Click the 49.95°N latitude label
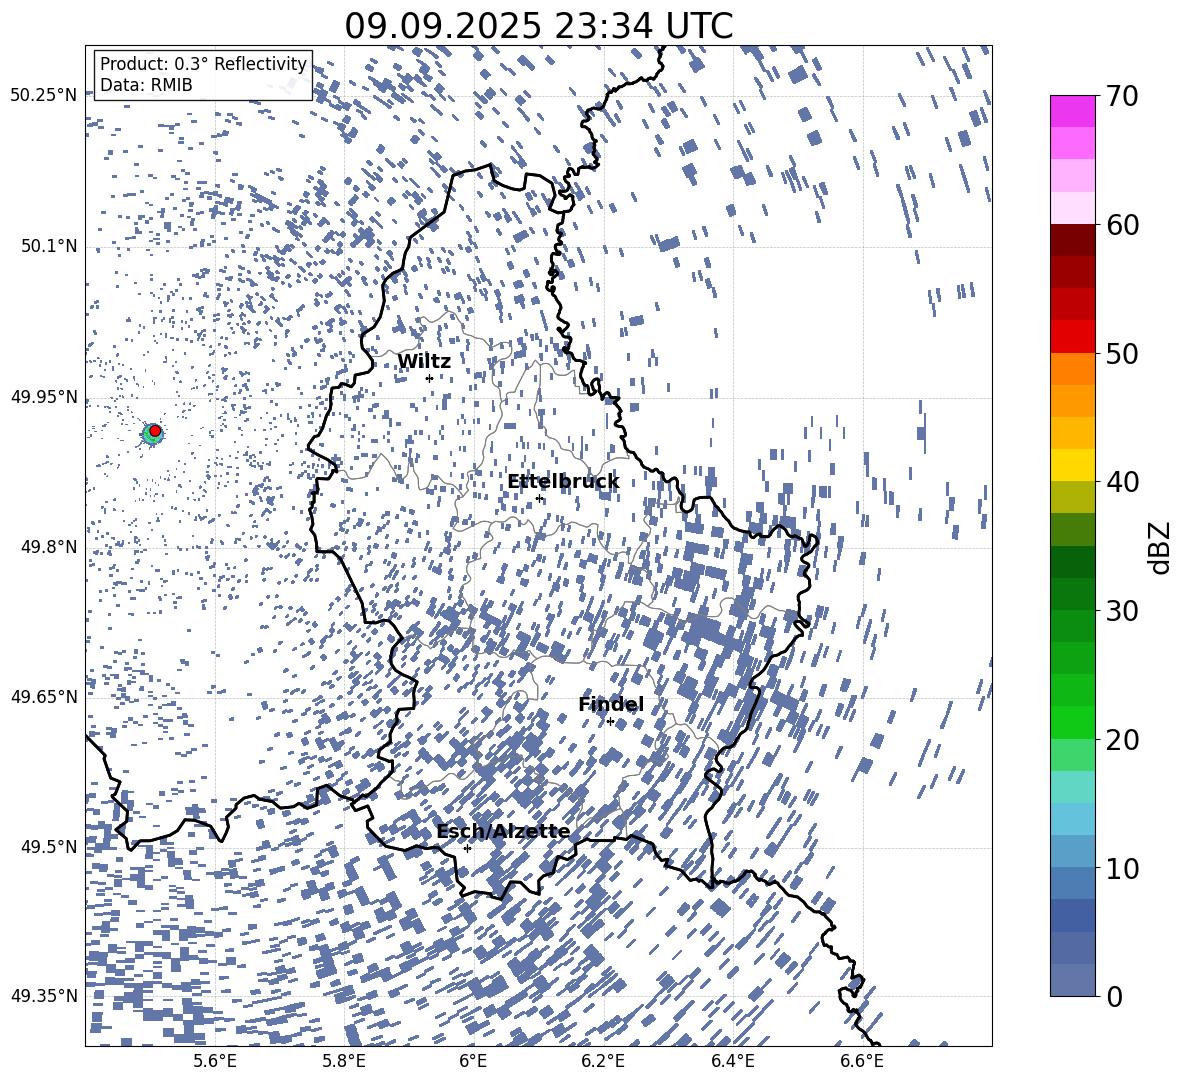This screenshot has height=1081, width=1184. coord(44,397)
